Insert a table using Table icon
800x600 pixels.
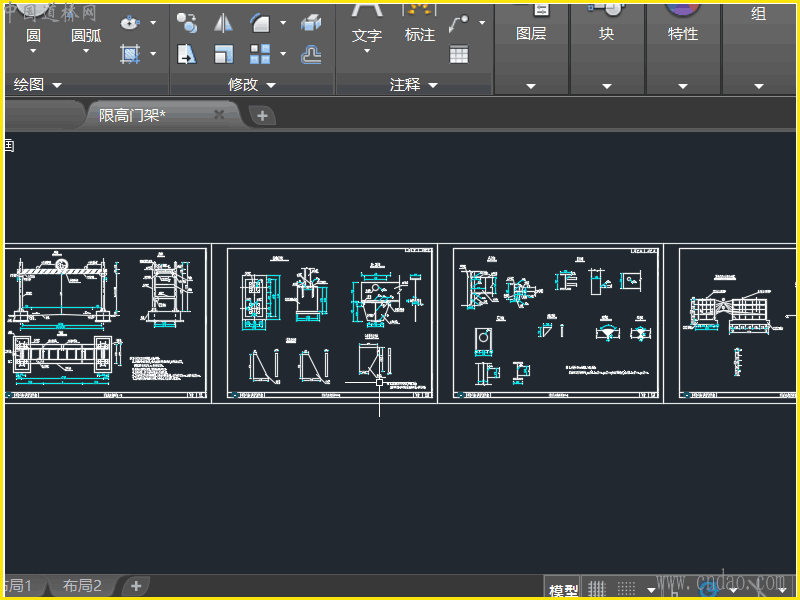[459, 54]
